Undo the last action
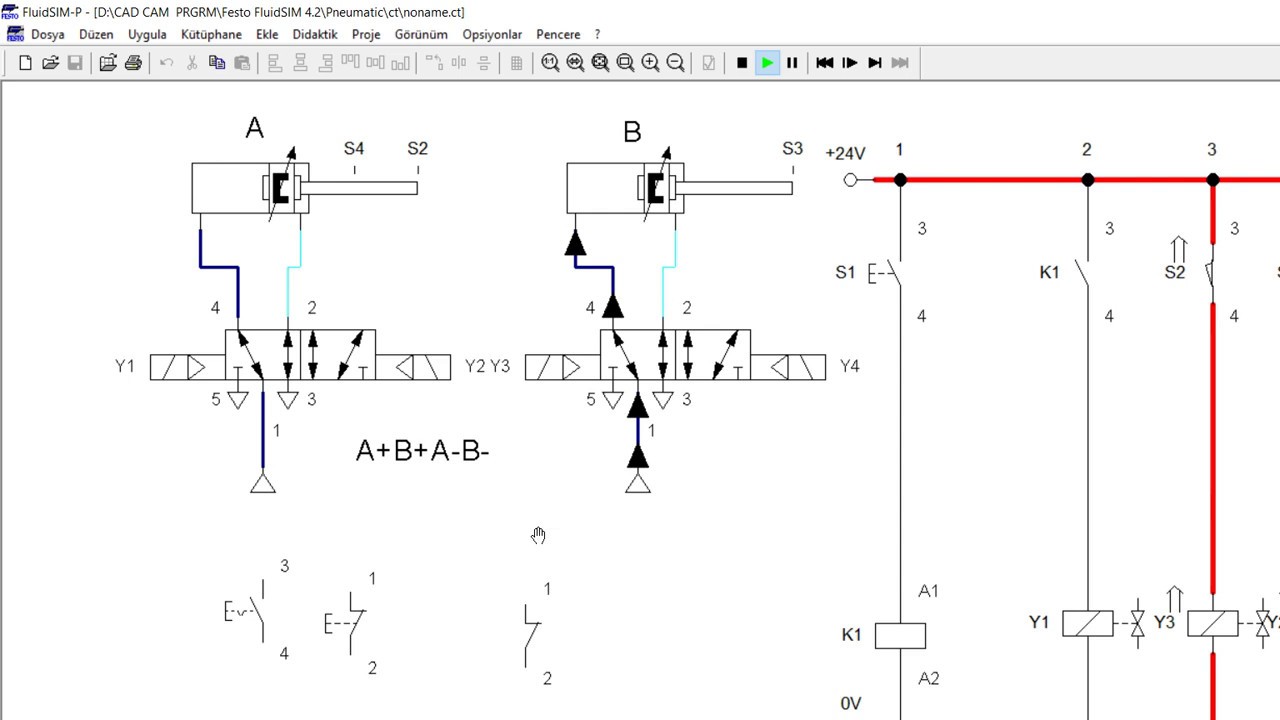Screen dimensions: 1280x720 (166, 62)
